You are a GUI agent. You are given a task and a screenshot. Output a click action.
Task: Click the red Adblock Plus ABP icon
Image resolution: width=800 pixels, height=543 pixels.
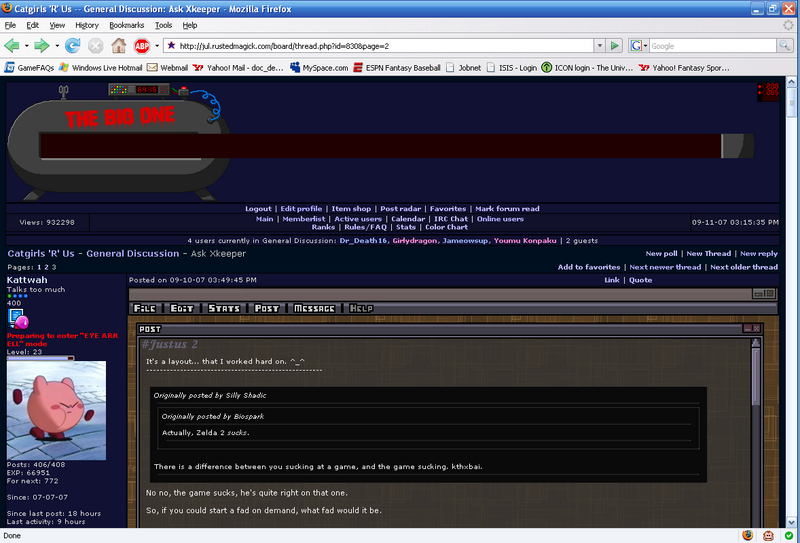[x=142, y=46]
